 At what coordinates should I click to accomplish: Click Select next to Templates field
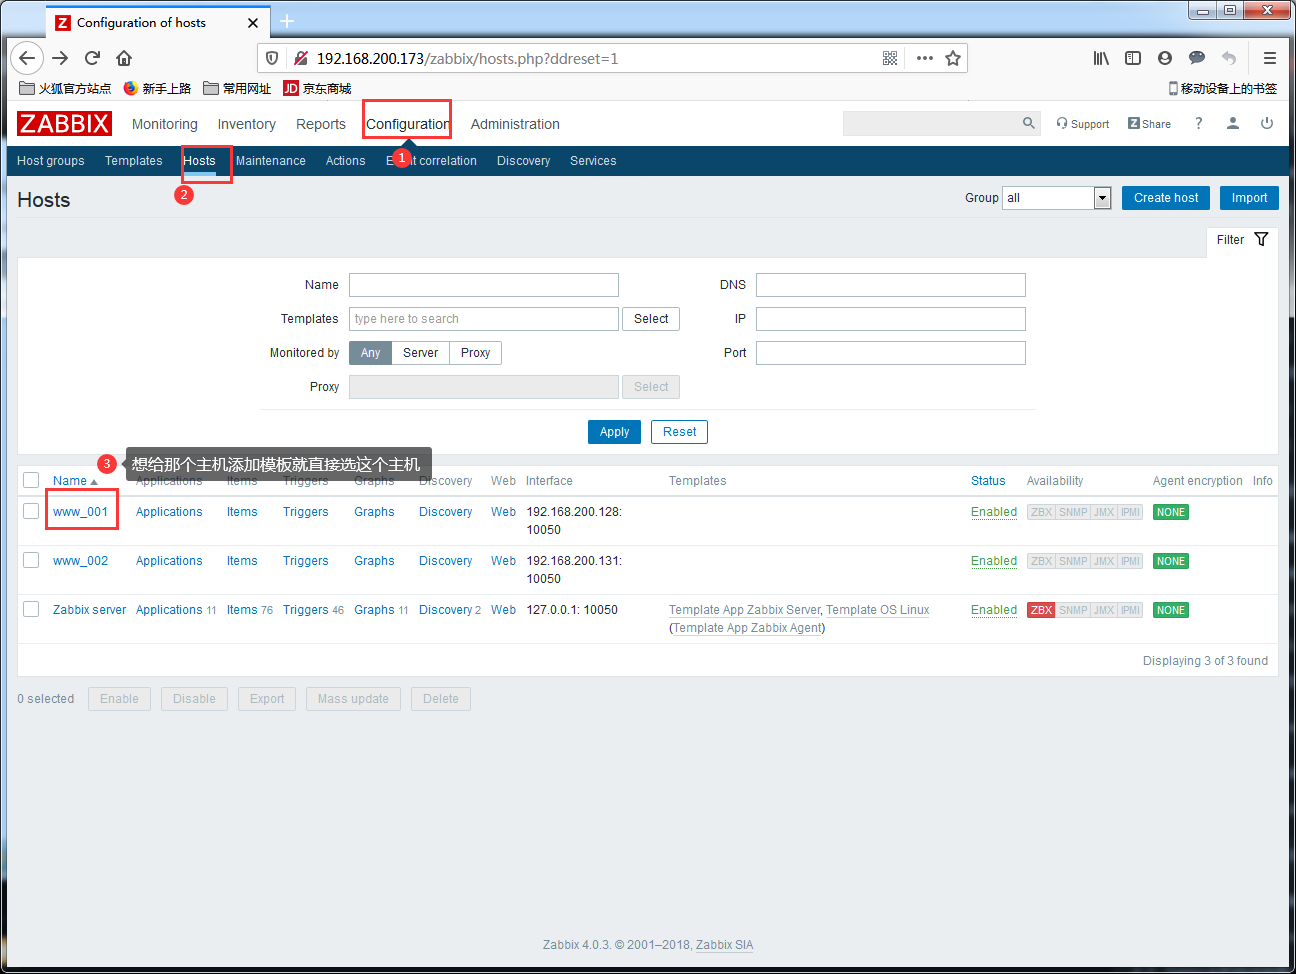(651, 319)
